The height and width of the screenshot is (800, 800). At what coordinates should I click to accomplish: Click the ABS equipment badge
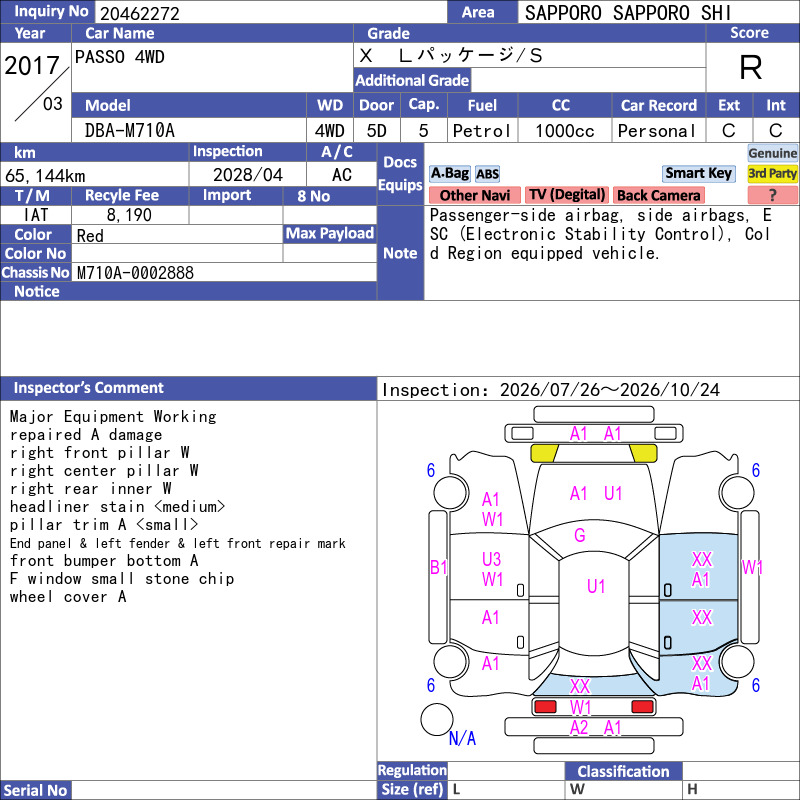click(x=487, y=174)
